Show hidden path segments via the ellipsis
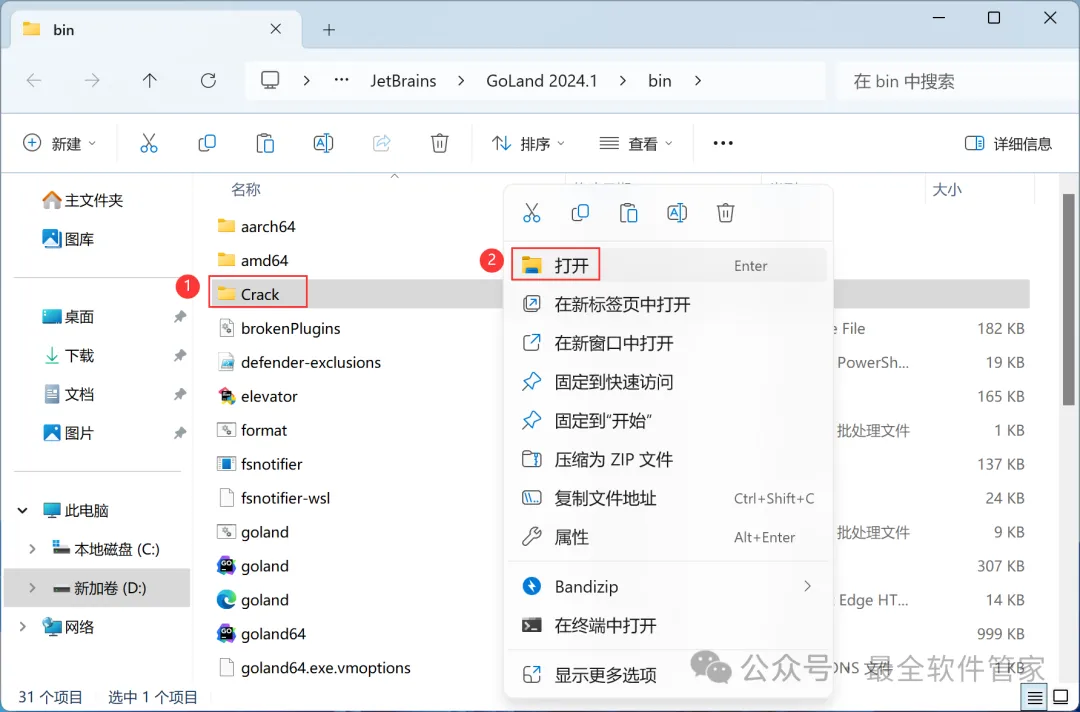 (342, 81)
